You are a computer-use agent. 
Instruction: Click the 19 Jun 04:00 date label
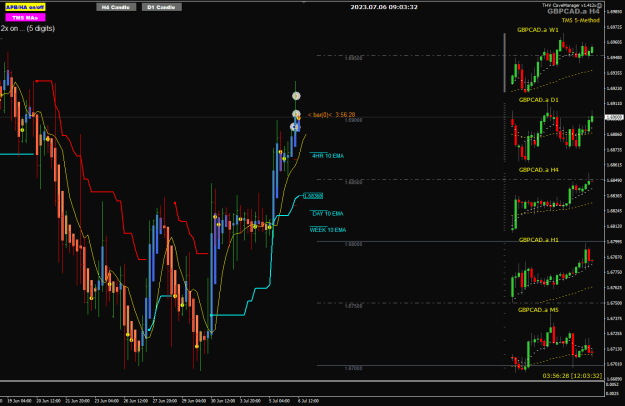(19, 401)
